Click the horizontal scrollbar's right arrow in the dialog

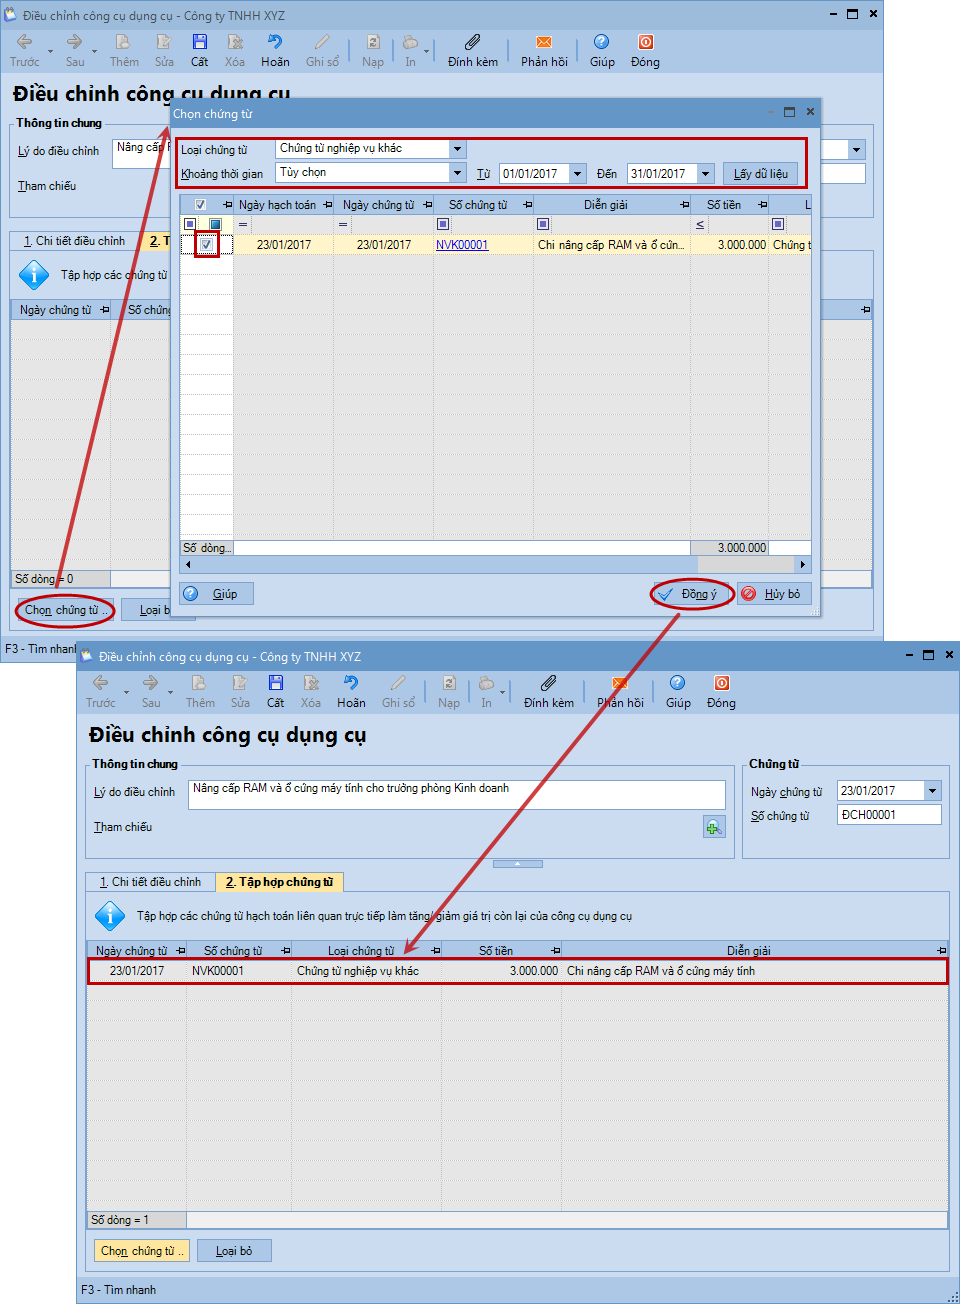tap(803, 565)
